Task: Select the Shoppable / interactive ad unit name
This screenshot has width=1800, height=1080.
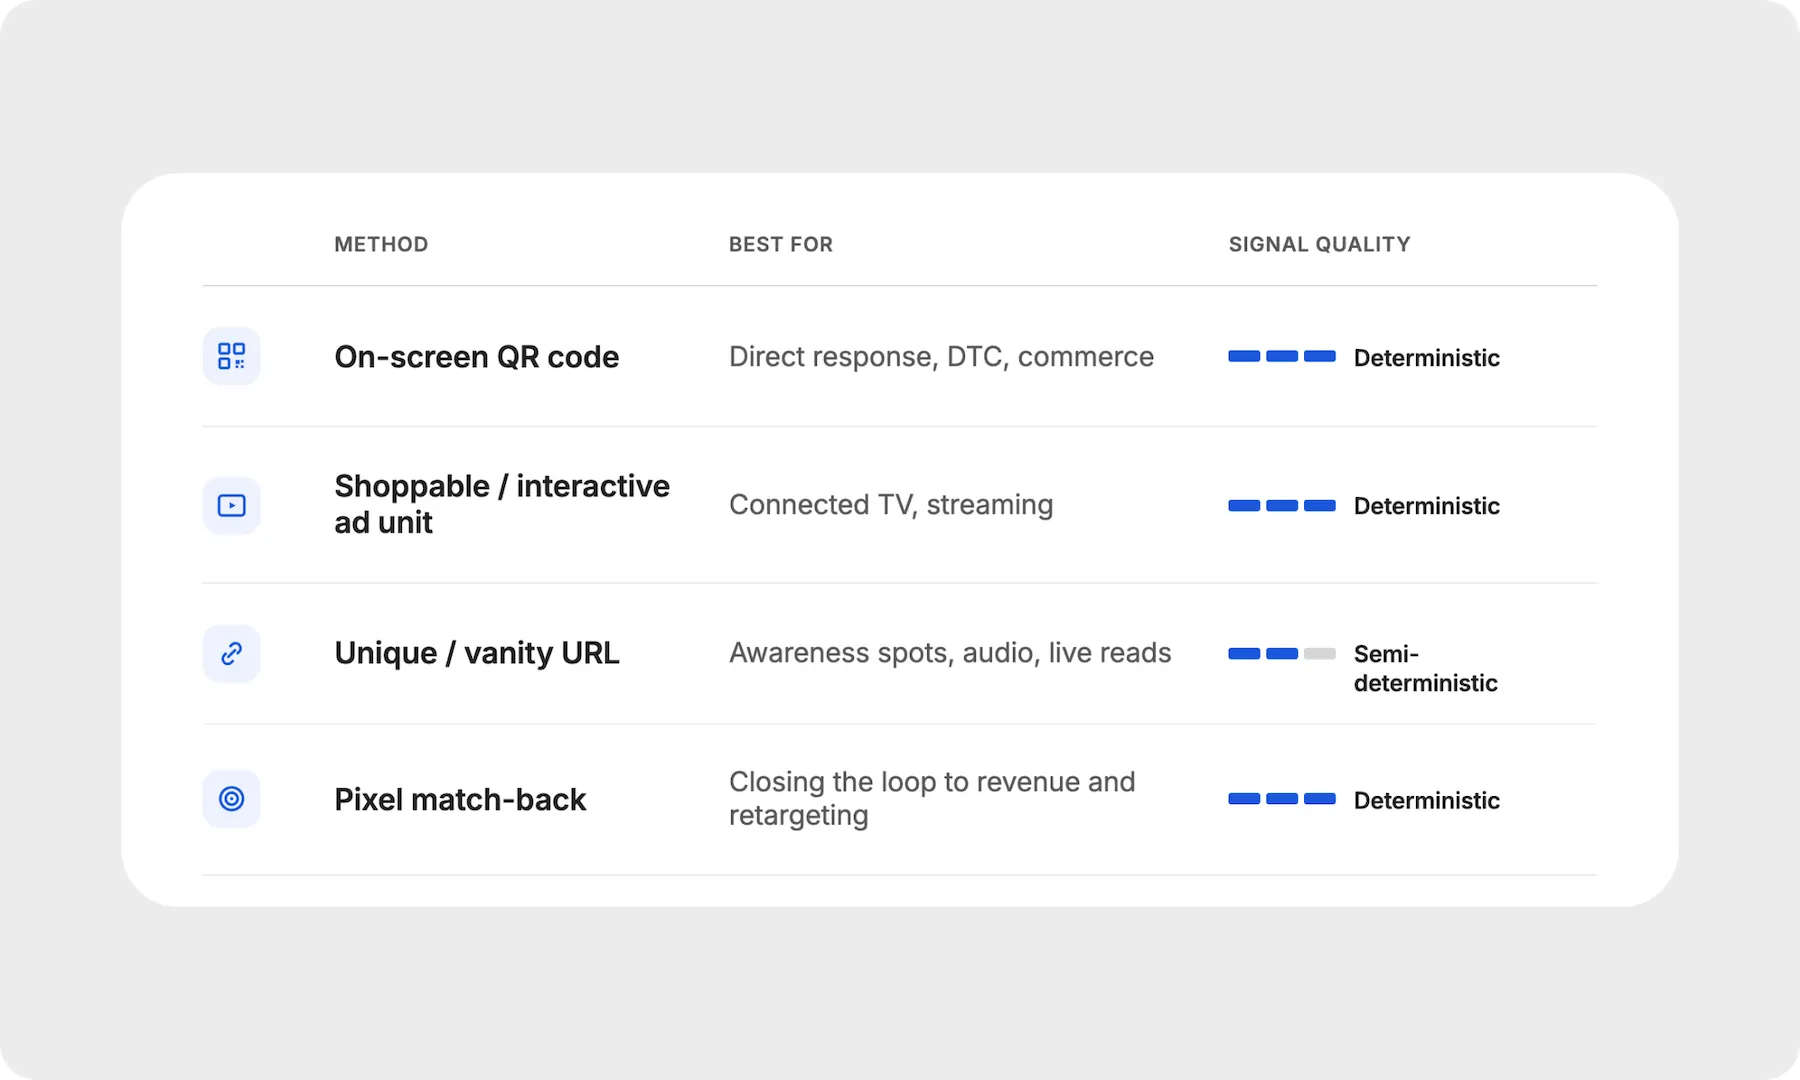Action: [502, 504]
